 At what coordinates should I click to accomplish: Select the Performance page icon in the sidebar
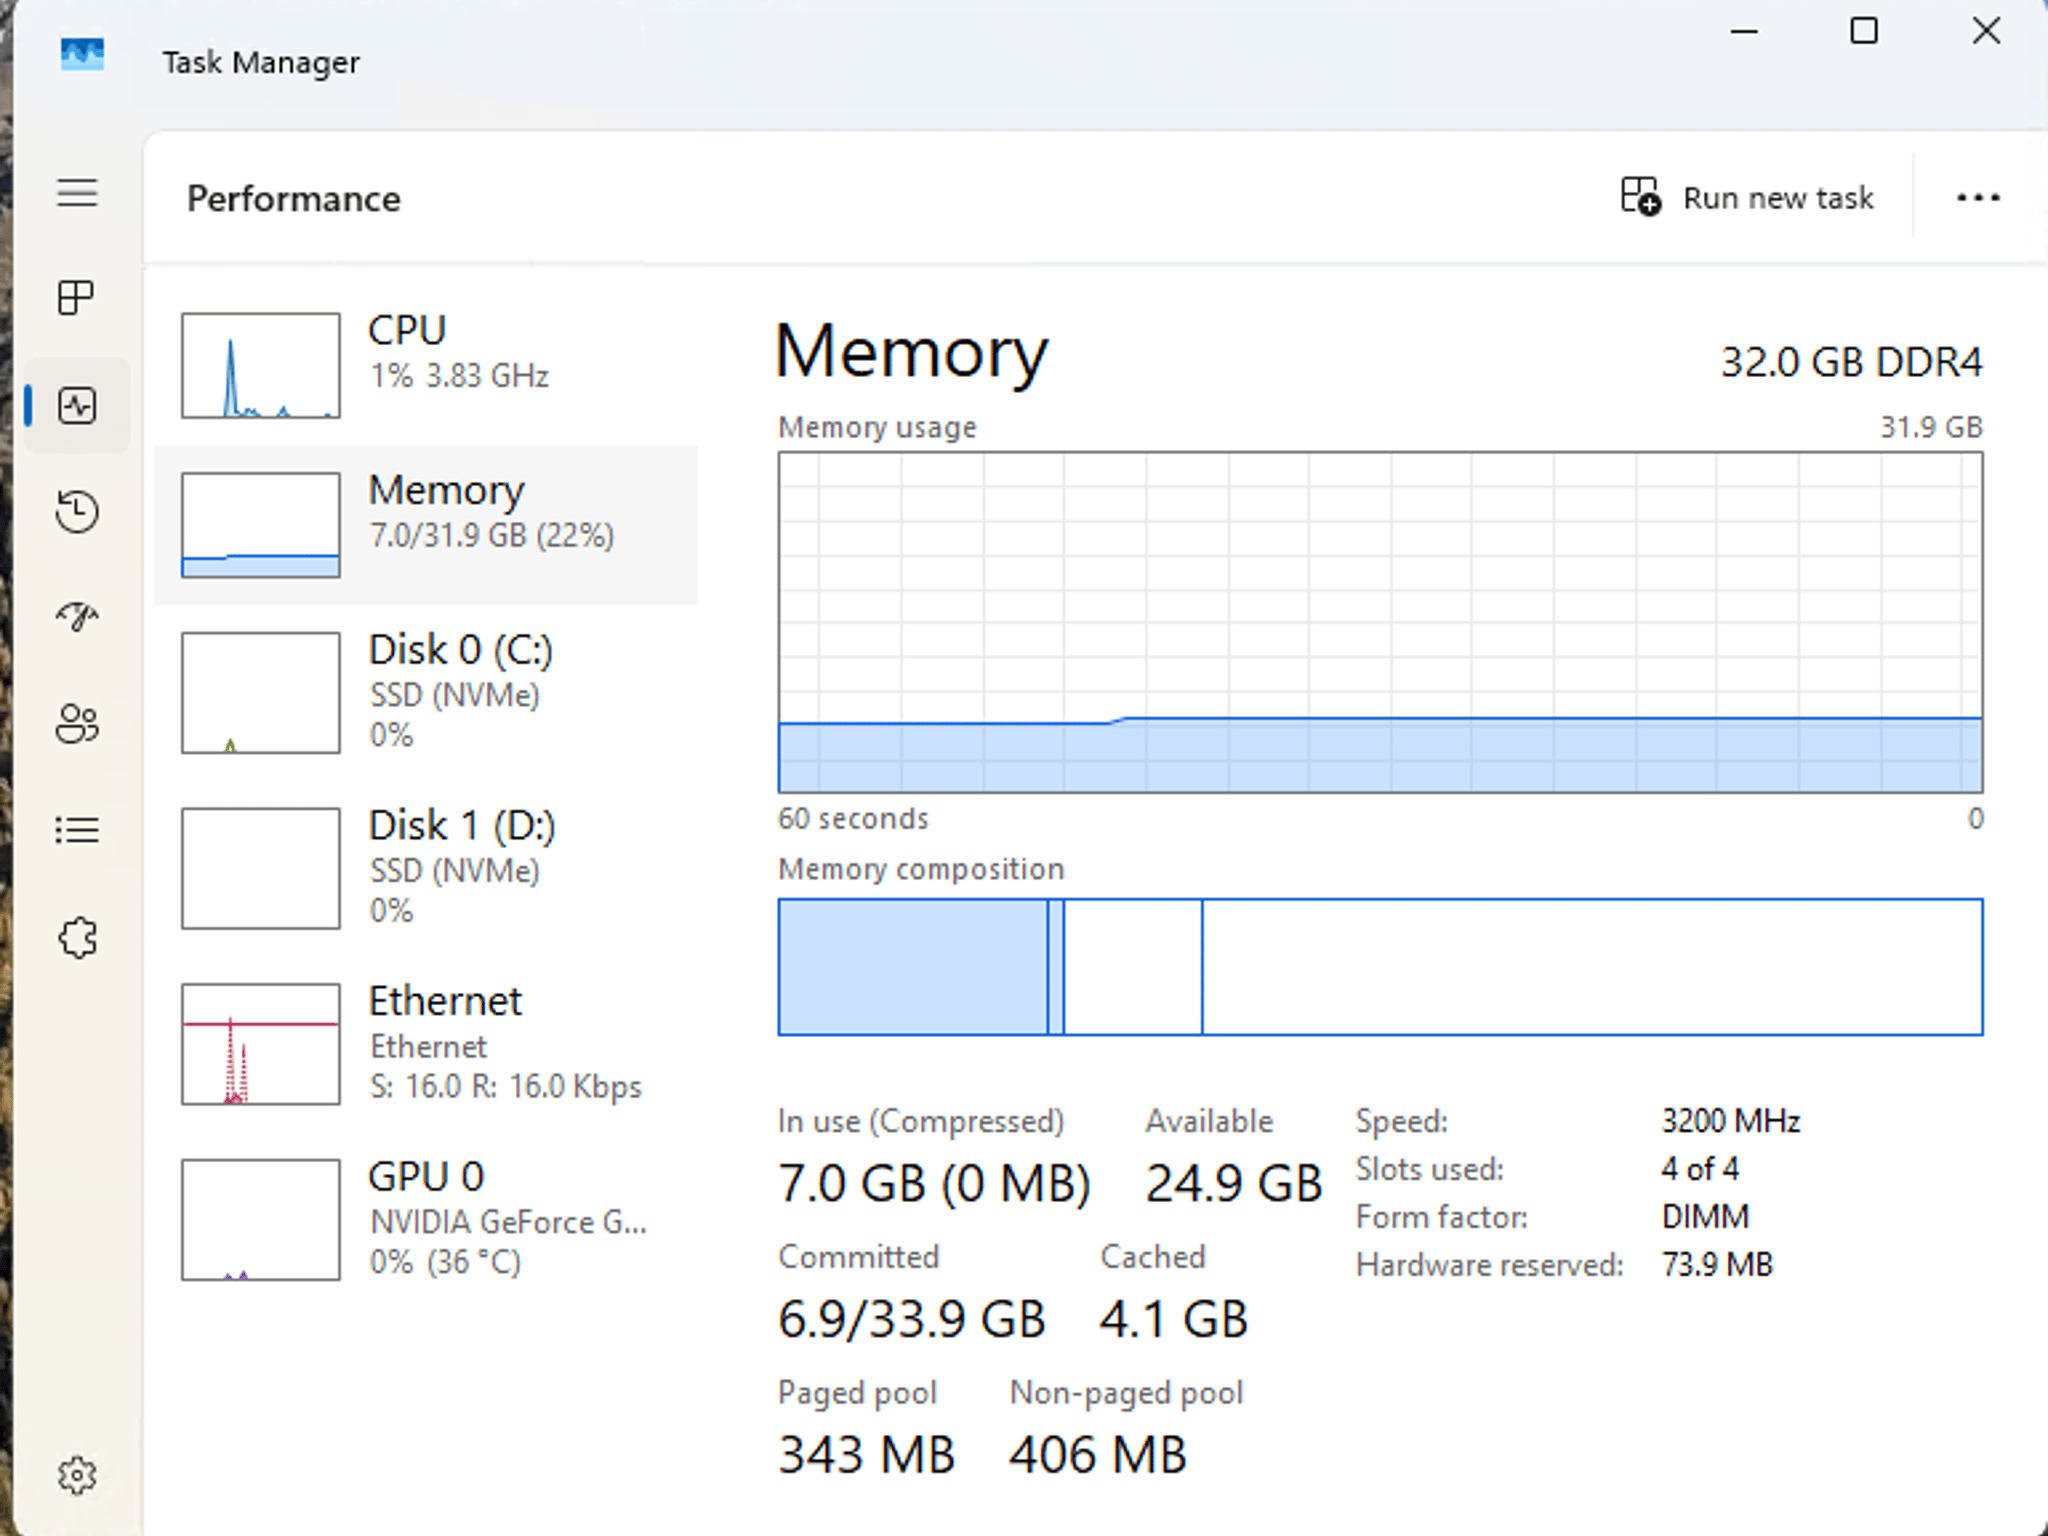click(77, 405)
